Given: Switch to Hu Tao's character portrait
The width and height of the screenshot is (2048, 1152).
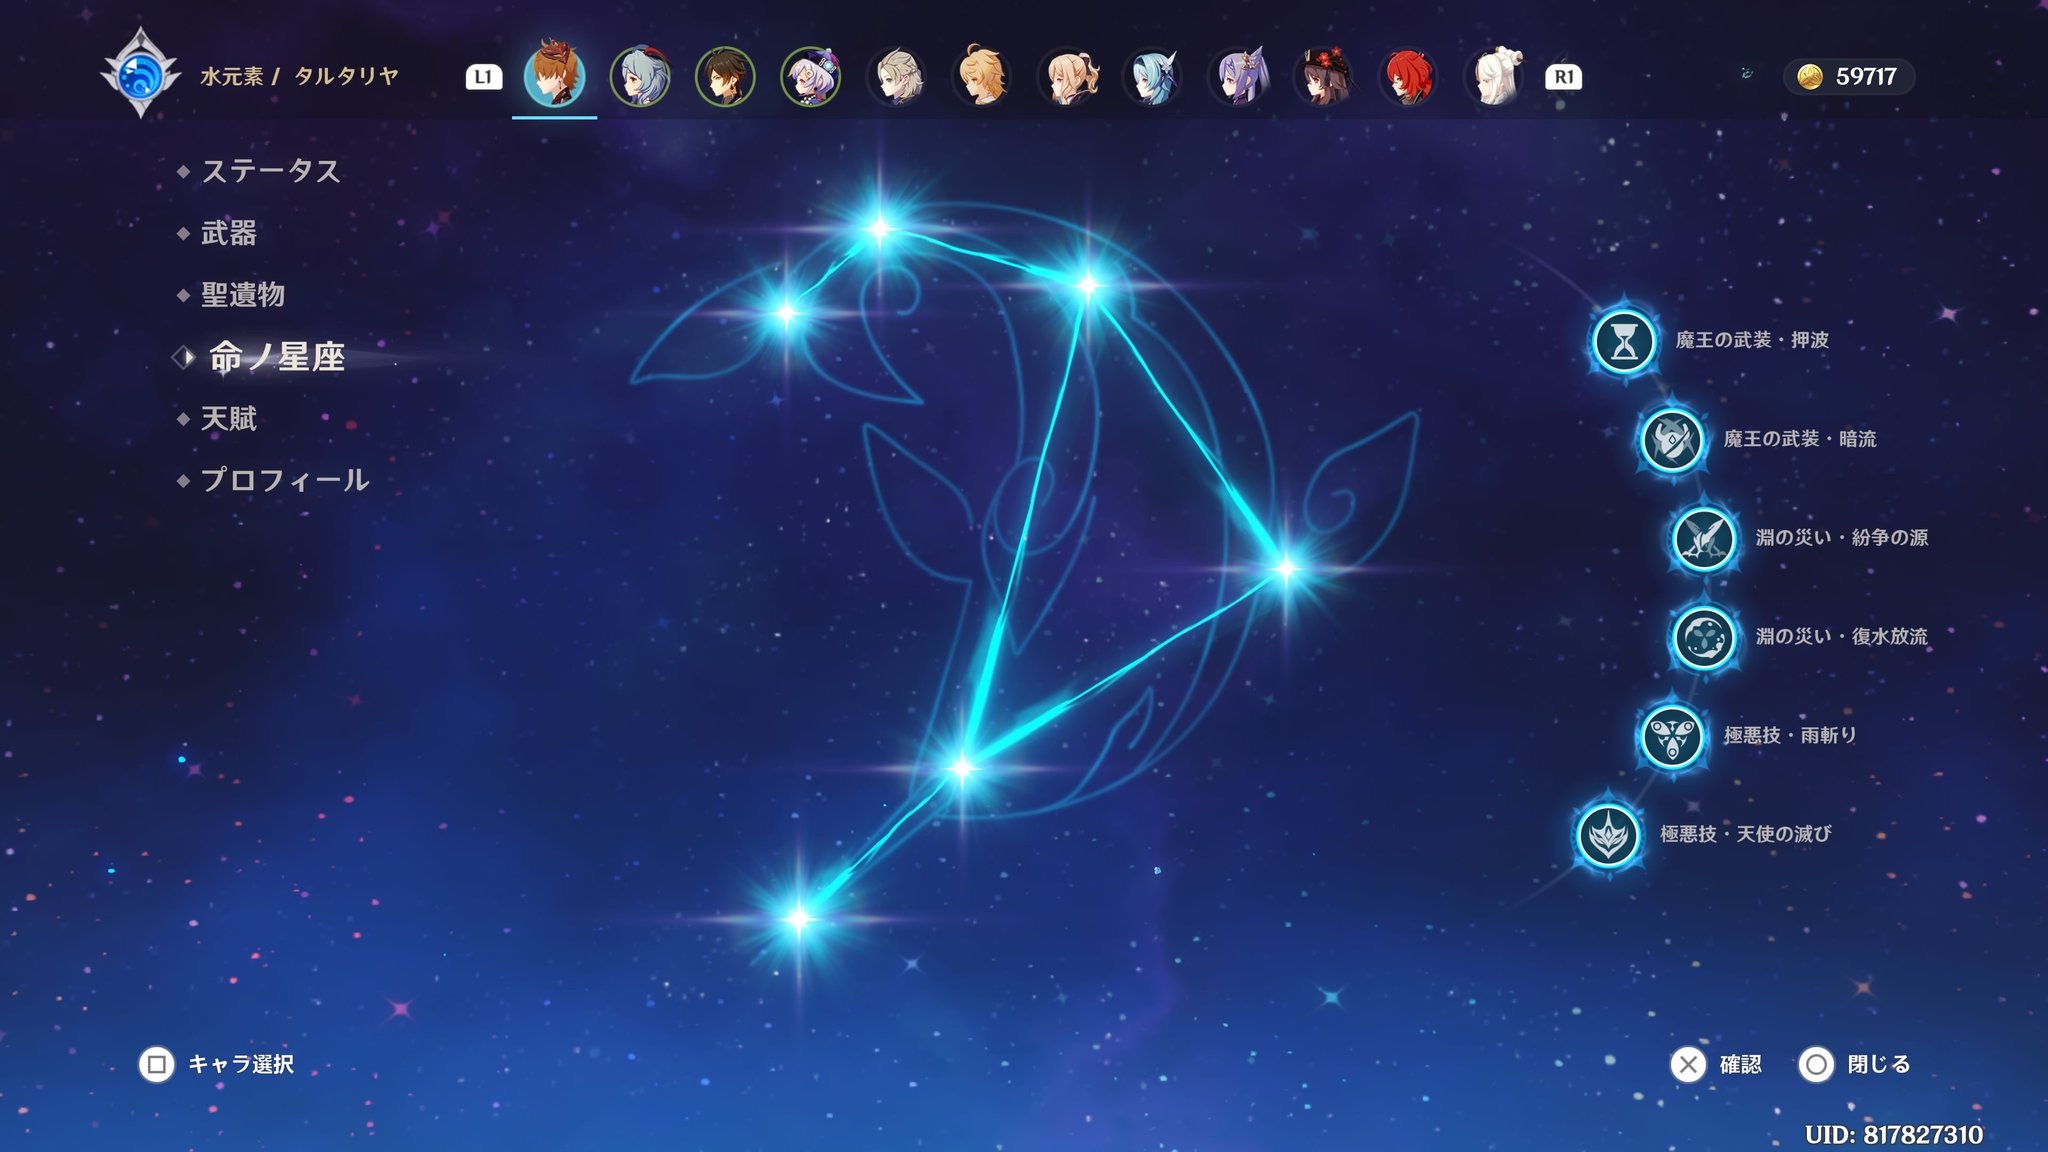Looking at the screenshot, I should pyautogui.click(x=1323, y=76).
